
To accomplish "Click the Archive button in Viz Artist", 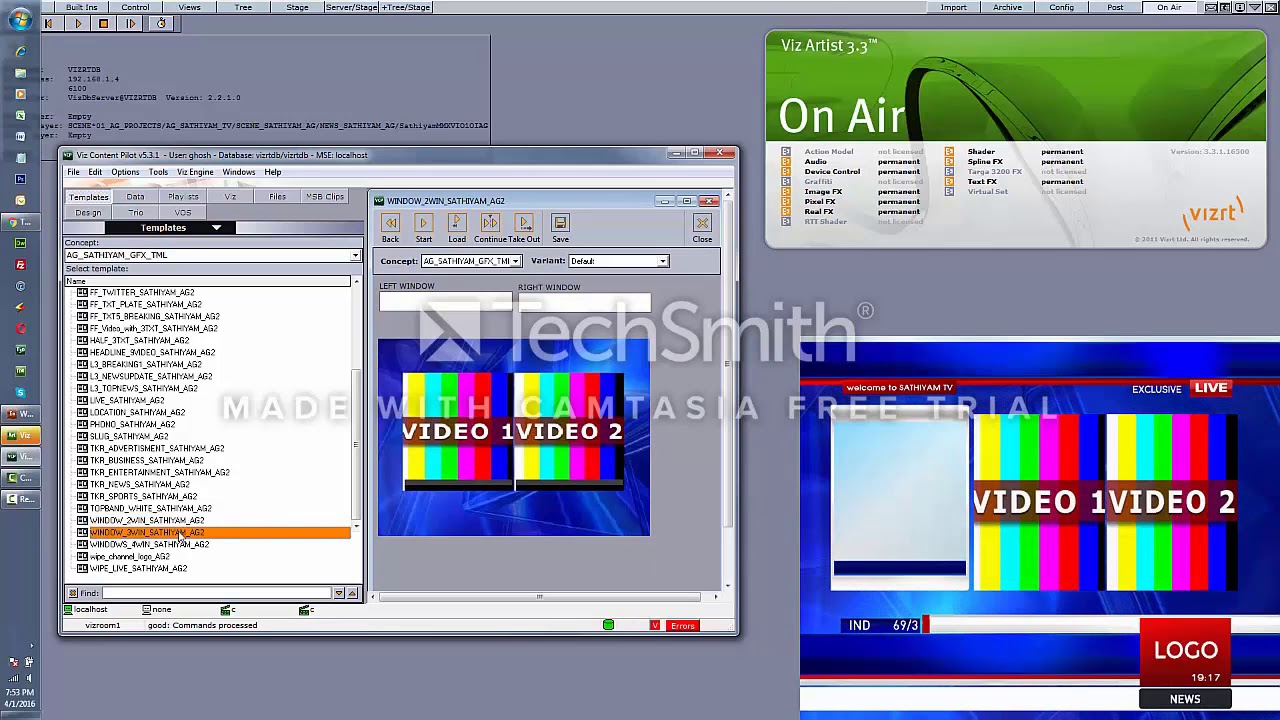I will [1007, 7].
